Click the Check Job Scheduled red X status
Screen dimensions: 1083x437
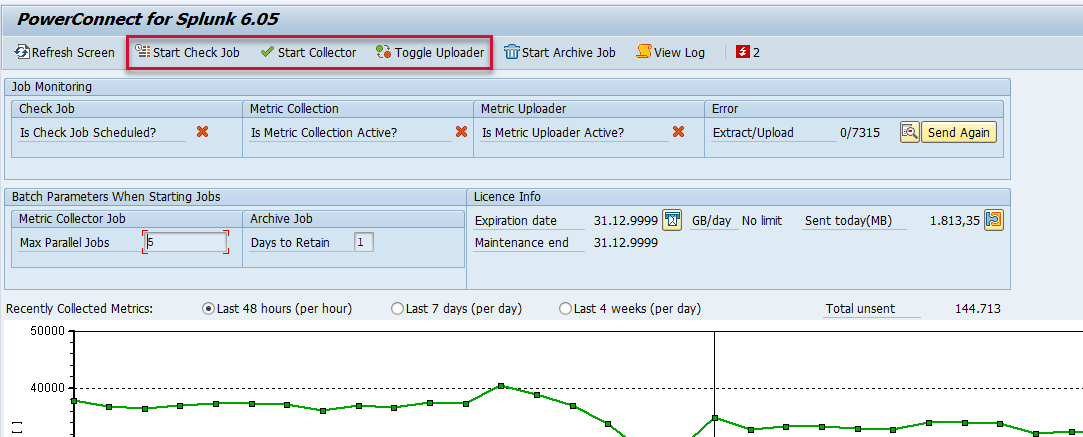coord(202,132)
